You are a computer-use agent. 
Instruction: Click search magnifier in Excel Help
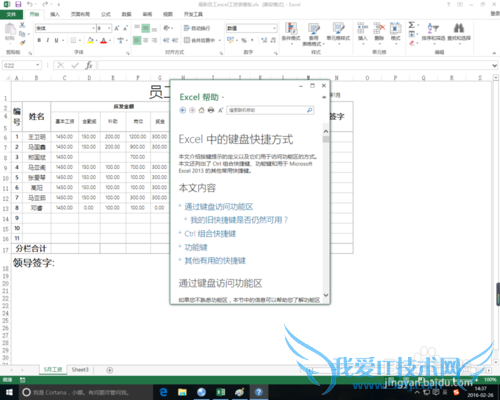coord(309,110)
